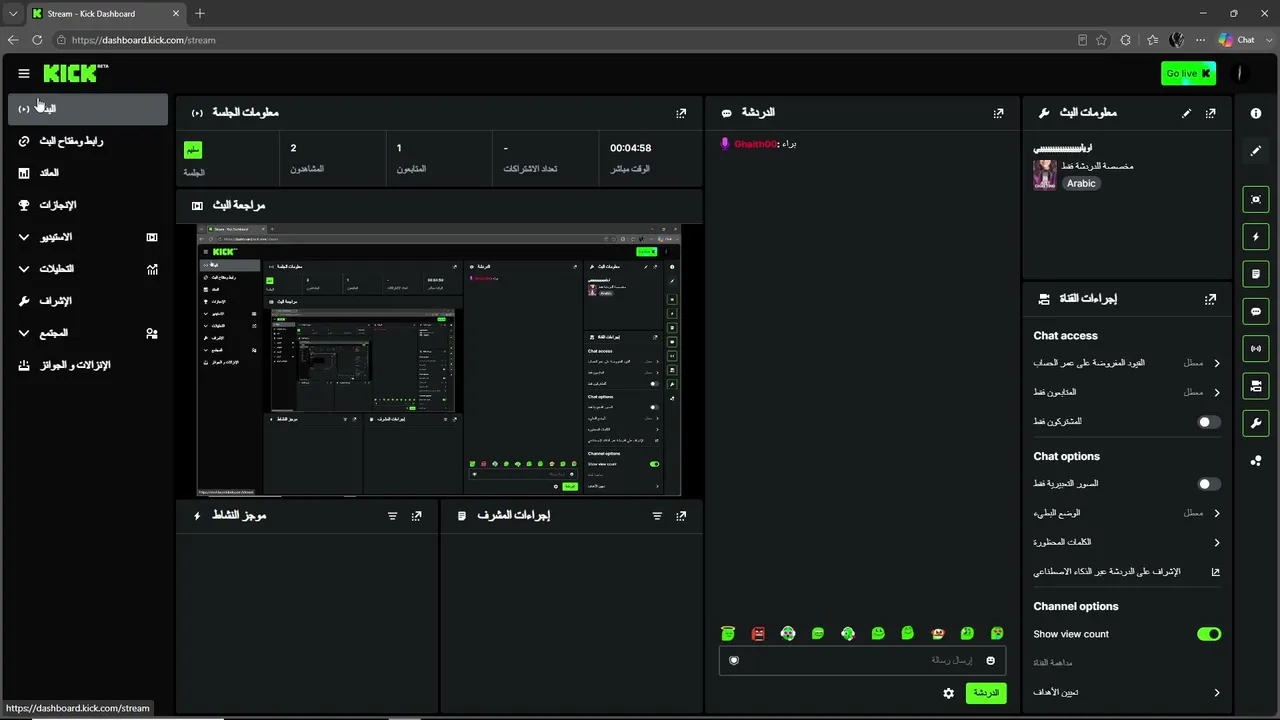Open الإشراف على الدردشة AI moderation link
This screenshot has width=1280, height=720.
(1127, 572)
